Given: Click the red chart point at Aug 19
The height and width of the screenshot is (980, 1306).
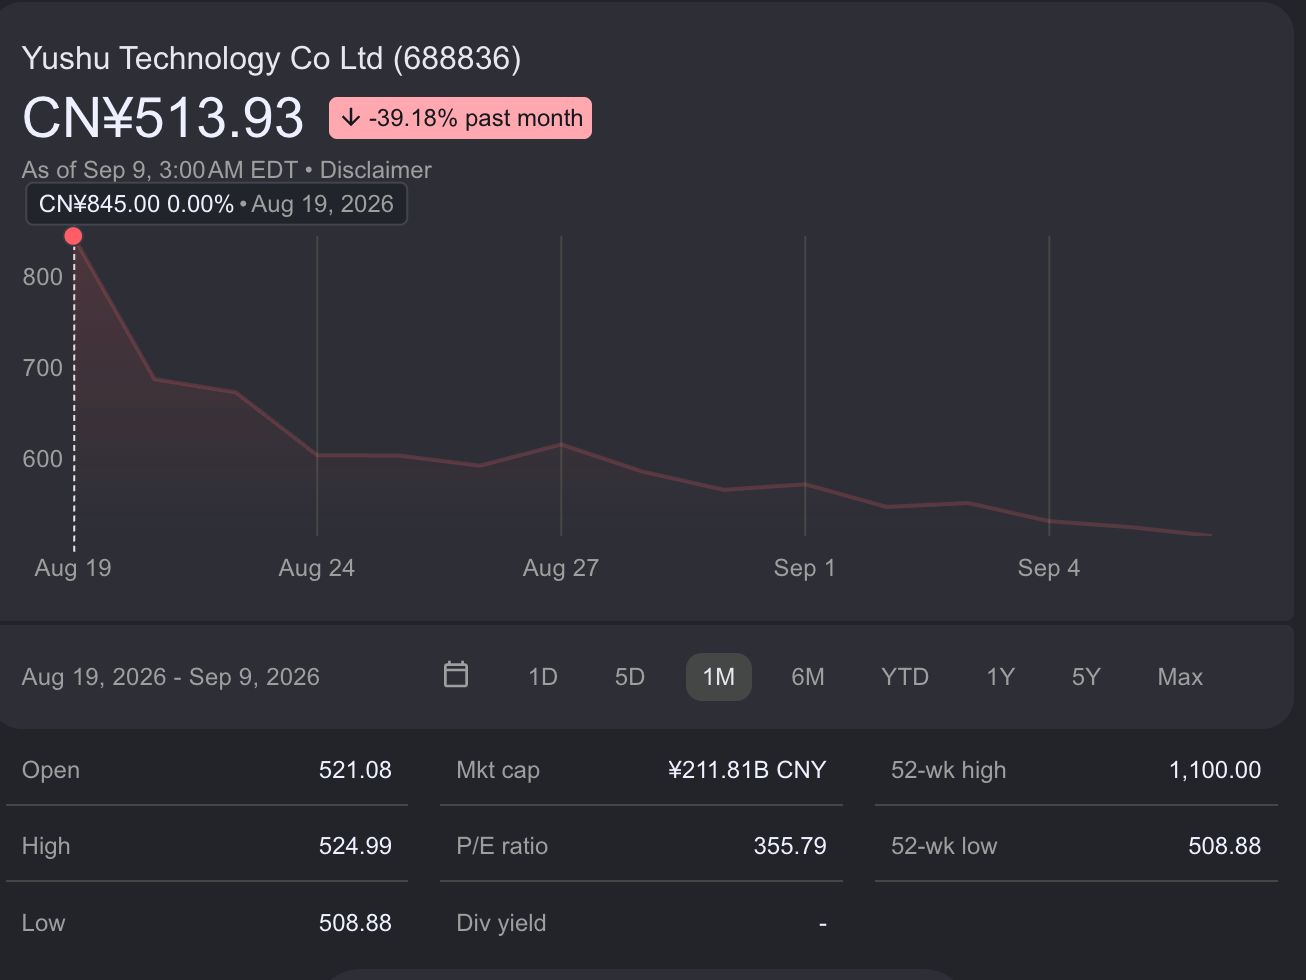Looking at the screenshot, I should (73, 236).
